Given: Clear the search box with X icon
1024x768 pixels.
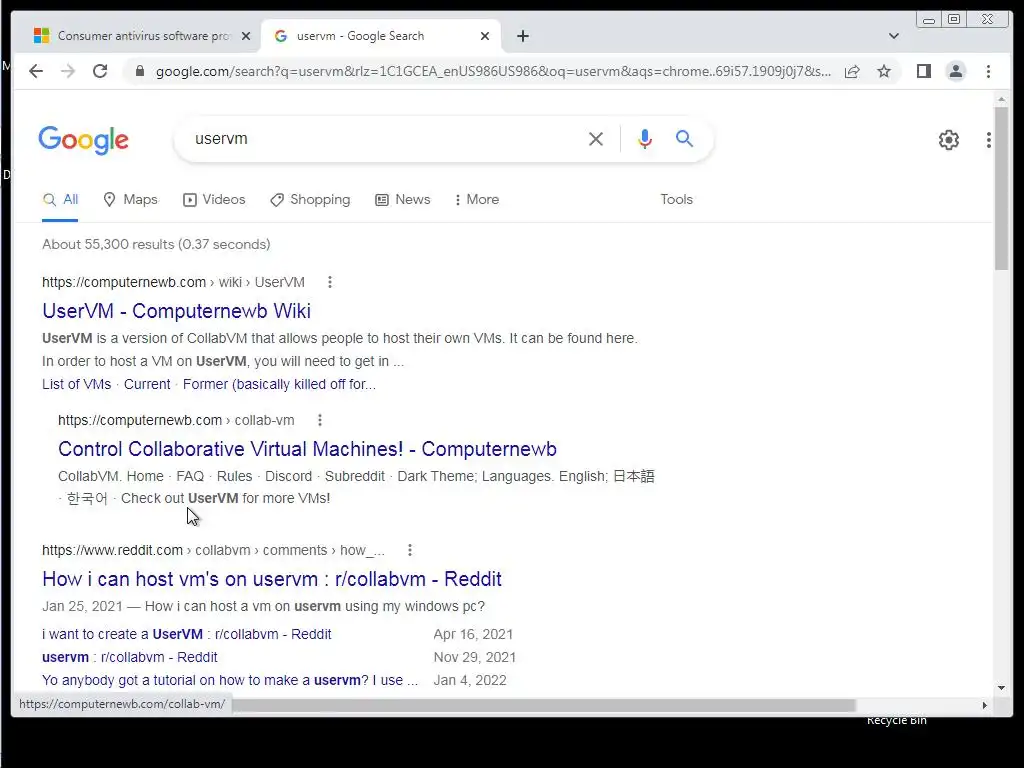Looking at the screenshot, I should point(596,138).
